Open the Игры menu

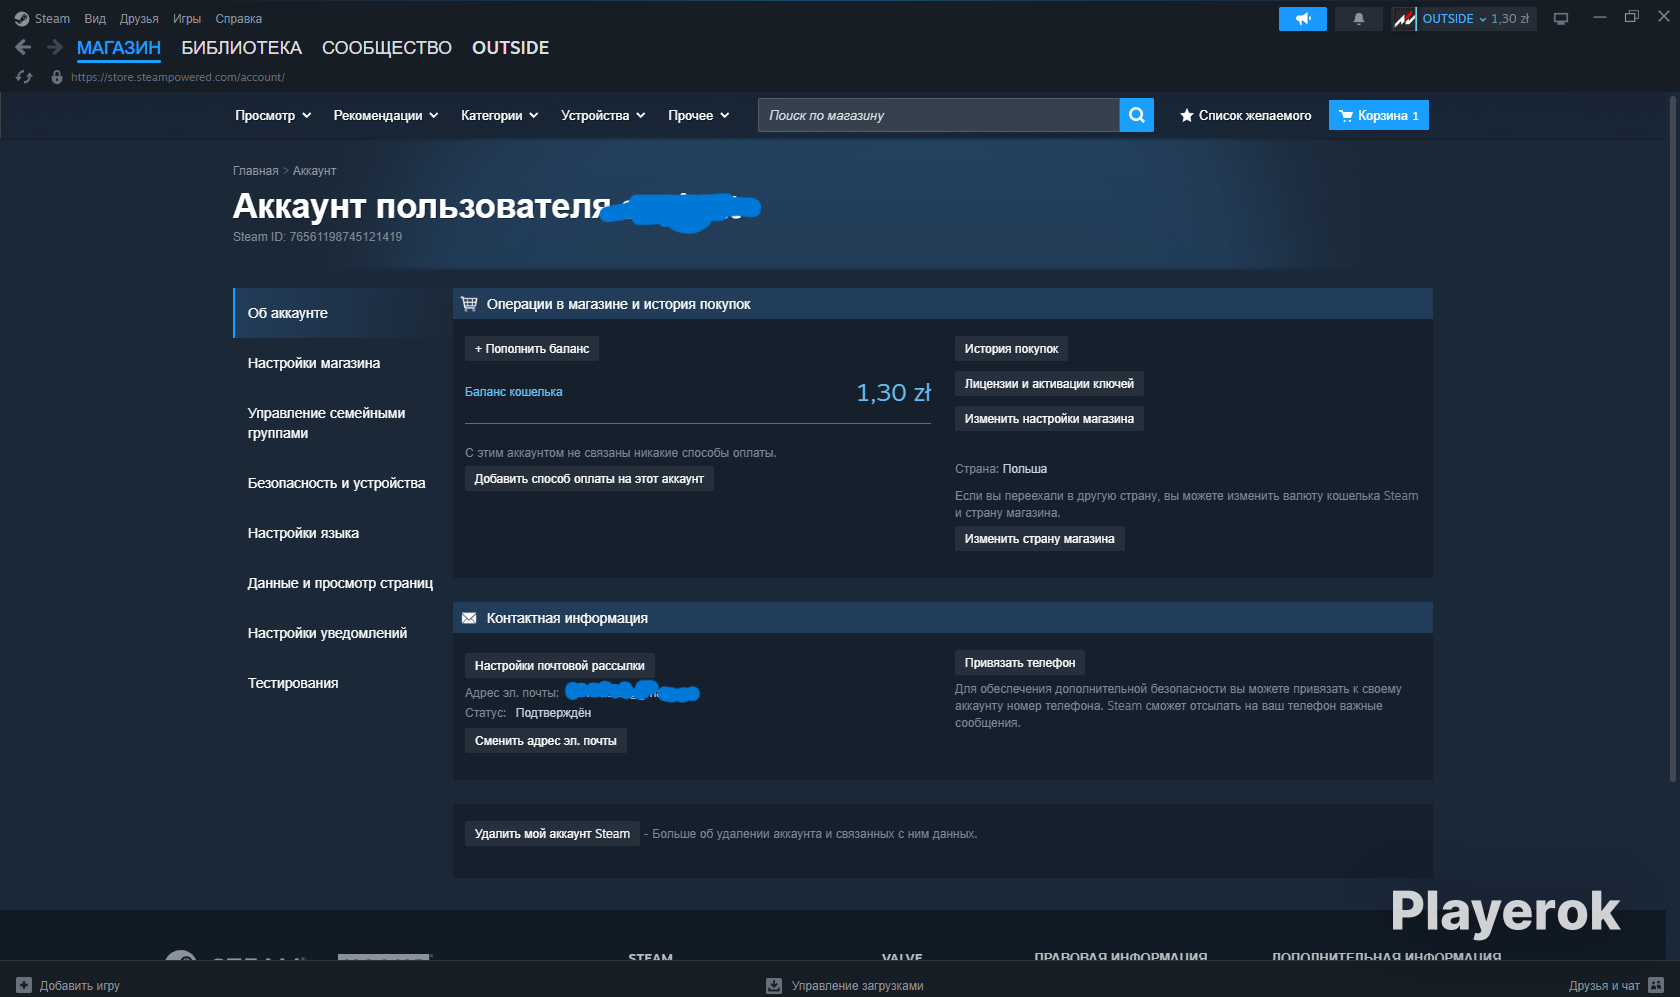[x=187, y=19]
